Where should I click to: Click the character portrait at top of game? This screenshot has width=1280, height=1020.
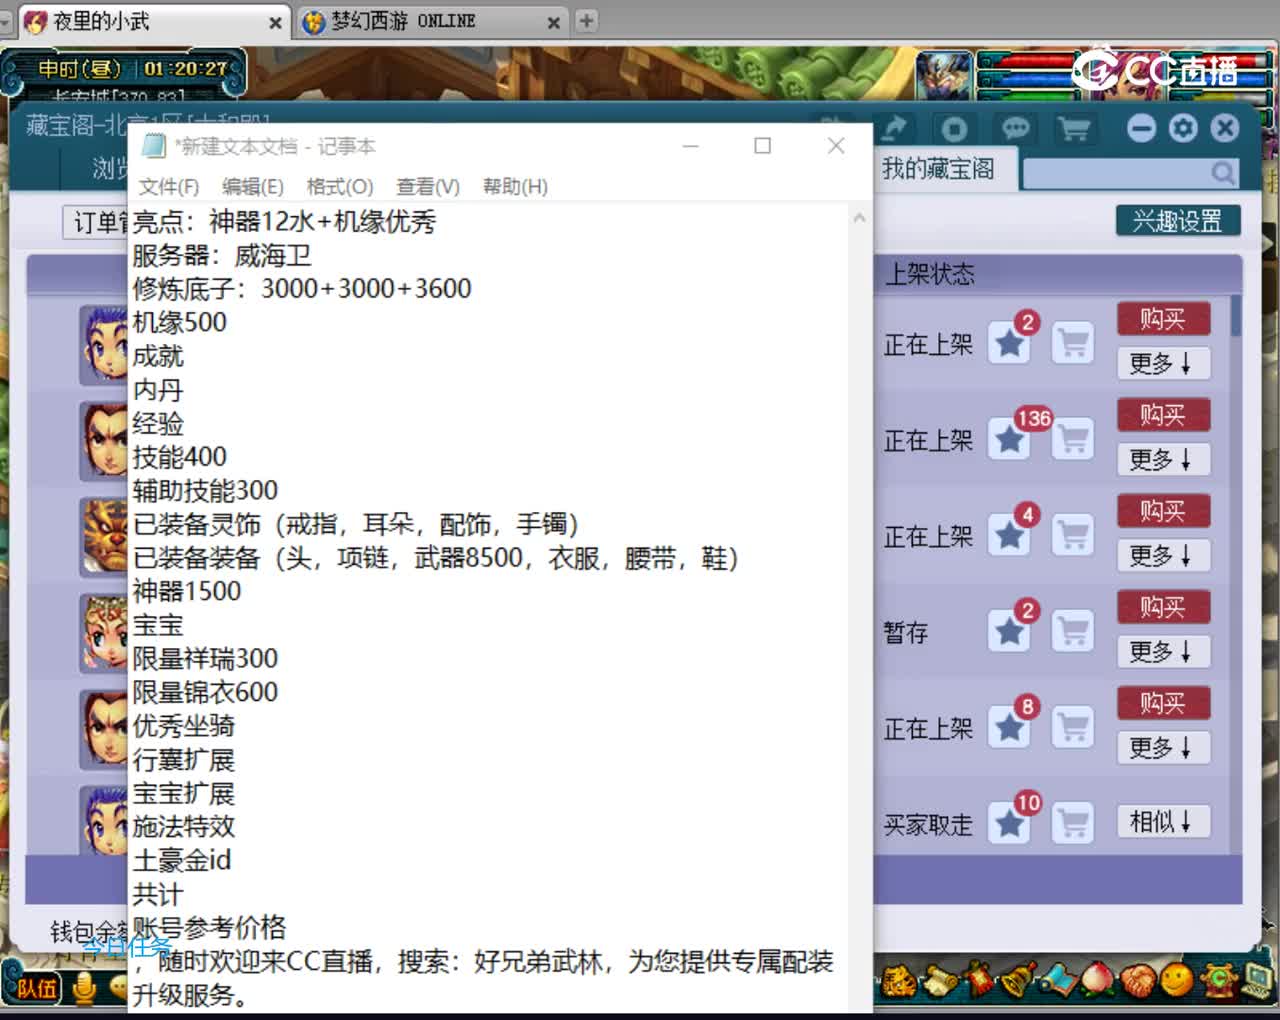point(944,75)
